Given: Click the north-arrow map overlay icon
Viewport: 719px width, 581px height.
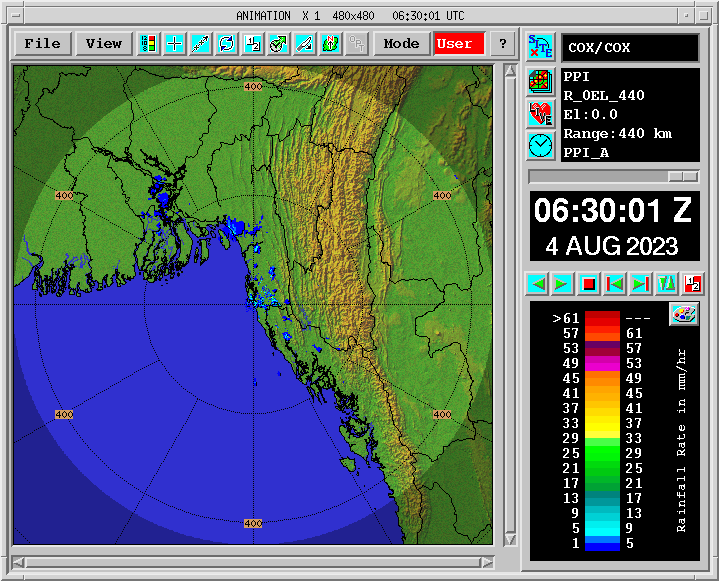Looking at the screenshot, I should point(330,44).
